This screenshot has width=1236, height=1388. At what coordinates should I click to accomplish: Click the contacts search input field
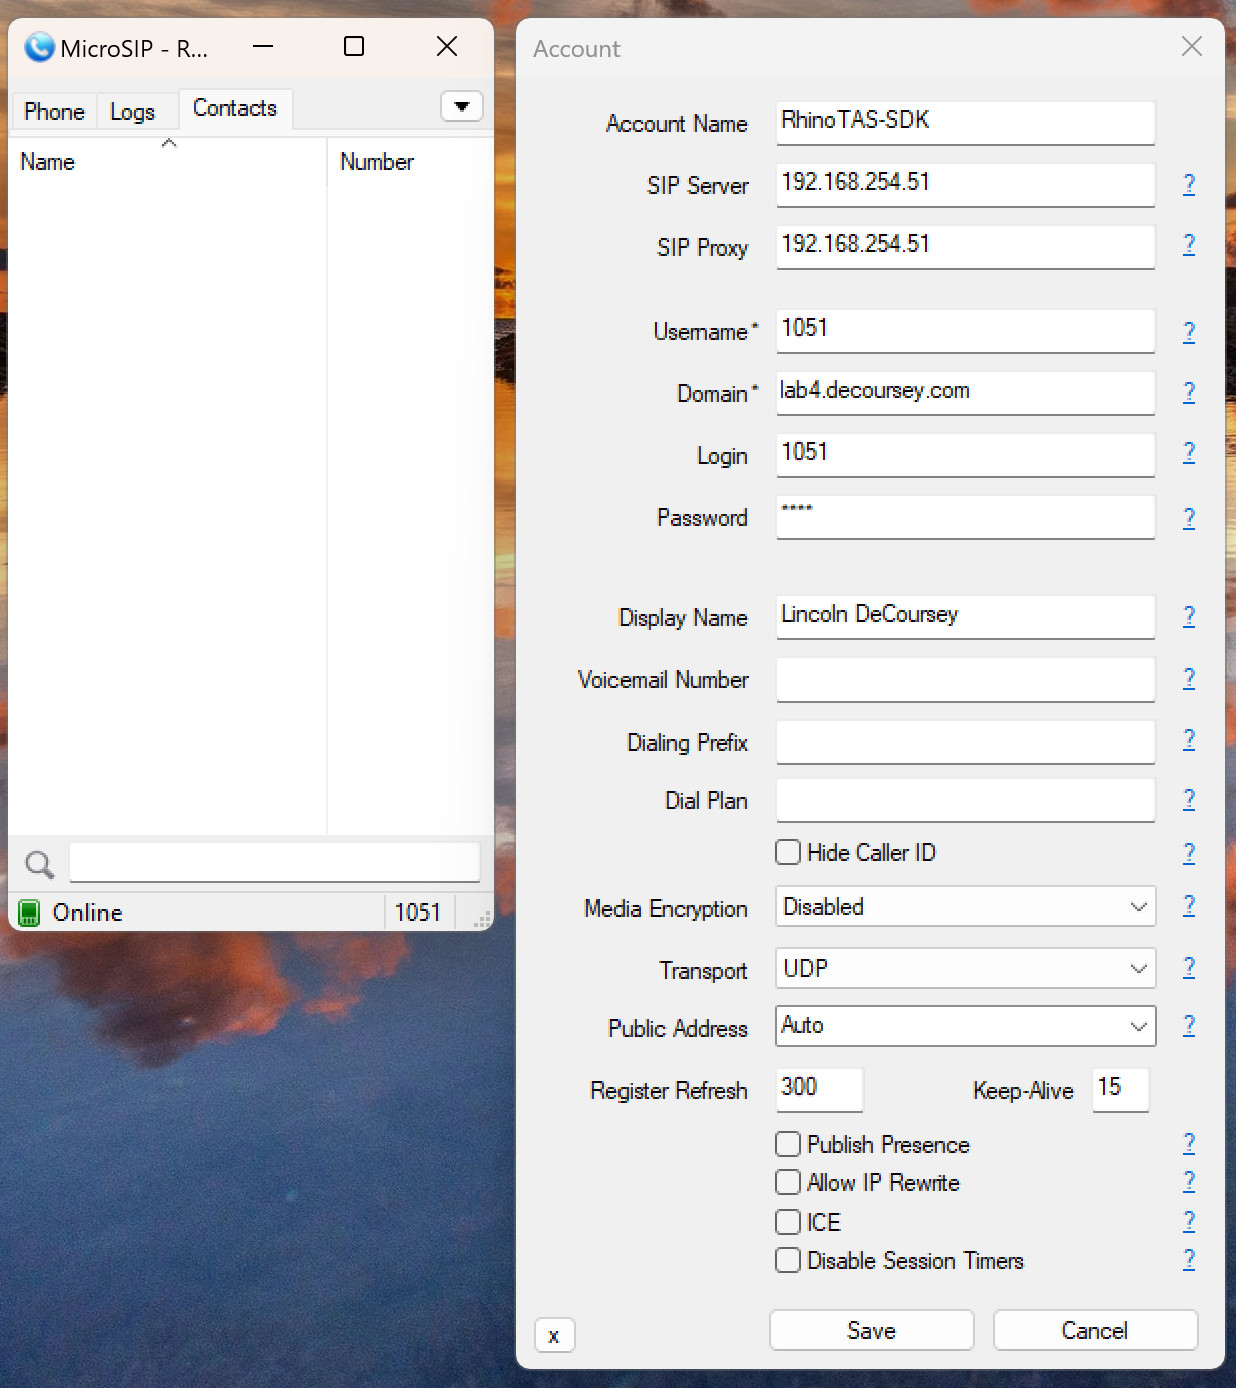pyautogui.click(x=275, y=862)
